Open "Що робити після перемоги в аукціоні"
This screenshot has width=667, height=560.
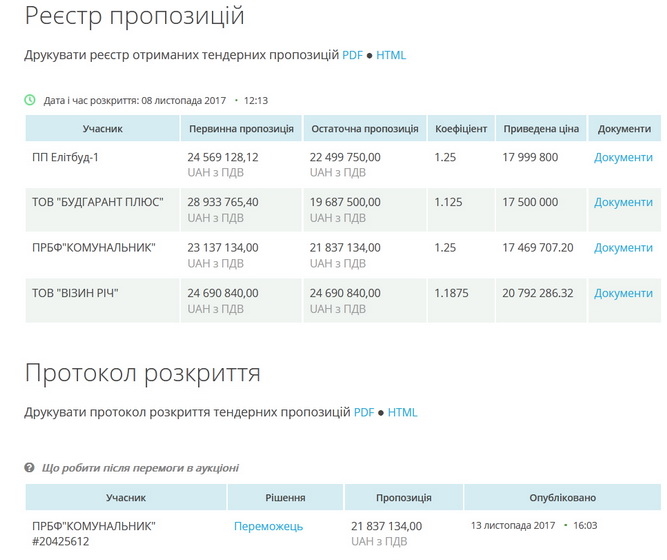pos(140,468)
